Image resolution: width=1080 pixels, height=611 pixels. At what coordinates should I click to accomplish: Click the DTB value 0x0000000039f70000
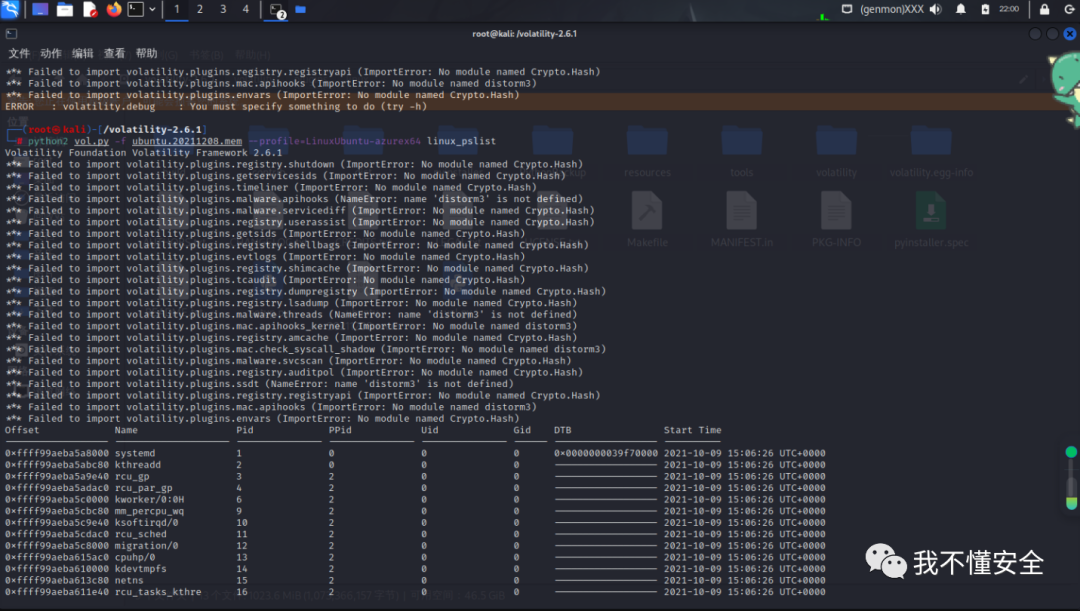click(x=605, y=453)
